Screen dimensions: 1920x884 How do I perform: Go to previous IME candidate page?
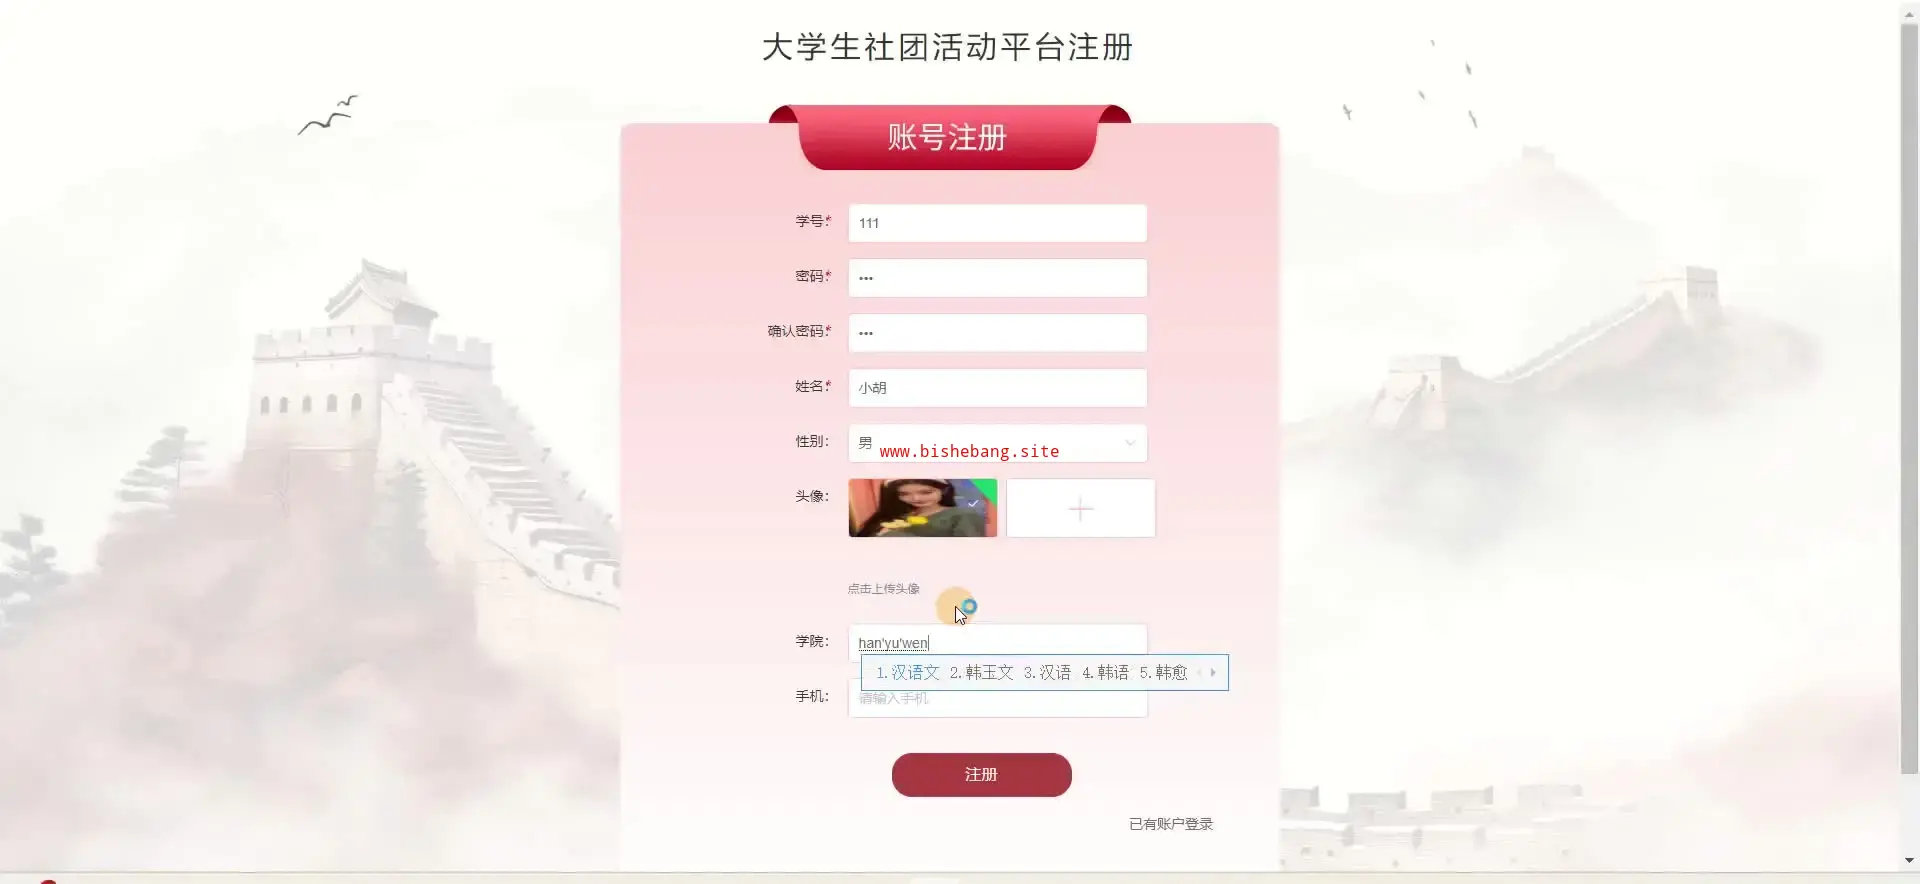coord(1199,672)
